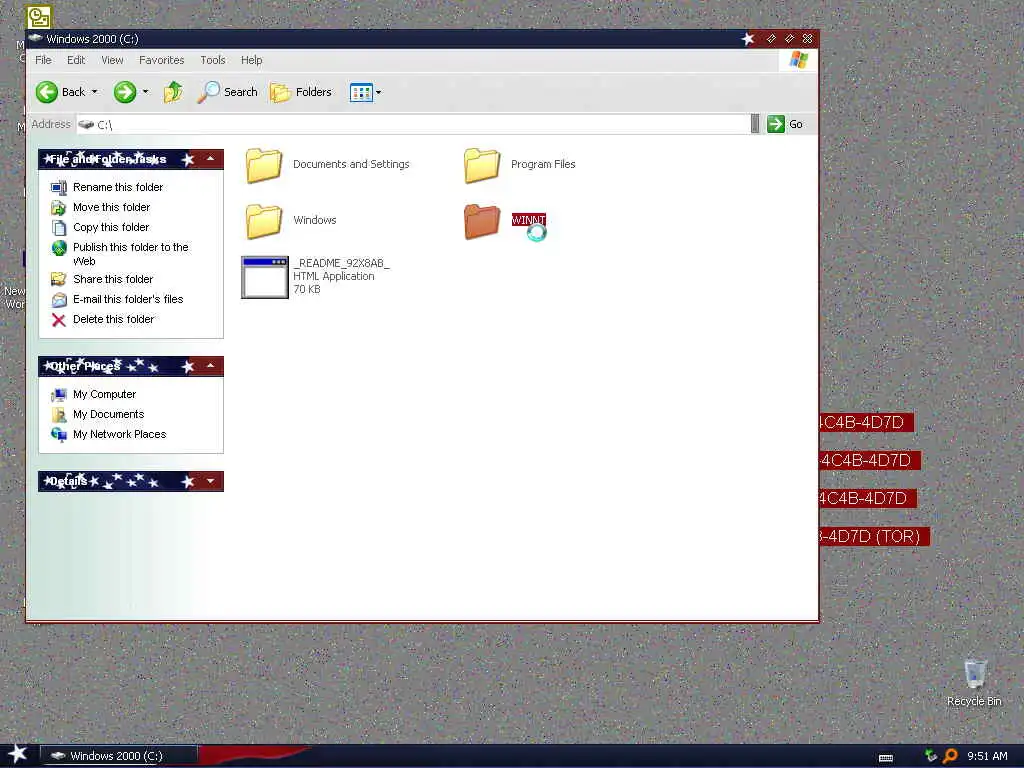Click Copy this folder
1024x768 pixels.
[111, 227]
